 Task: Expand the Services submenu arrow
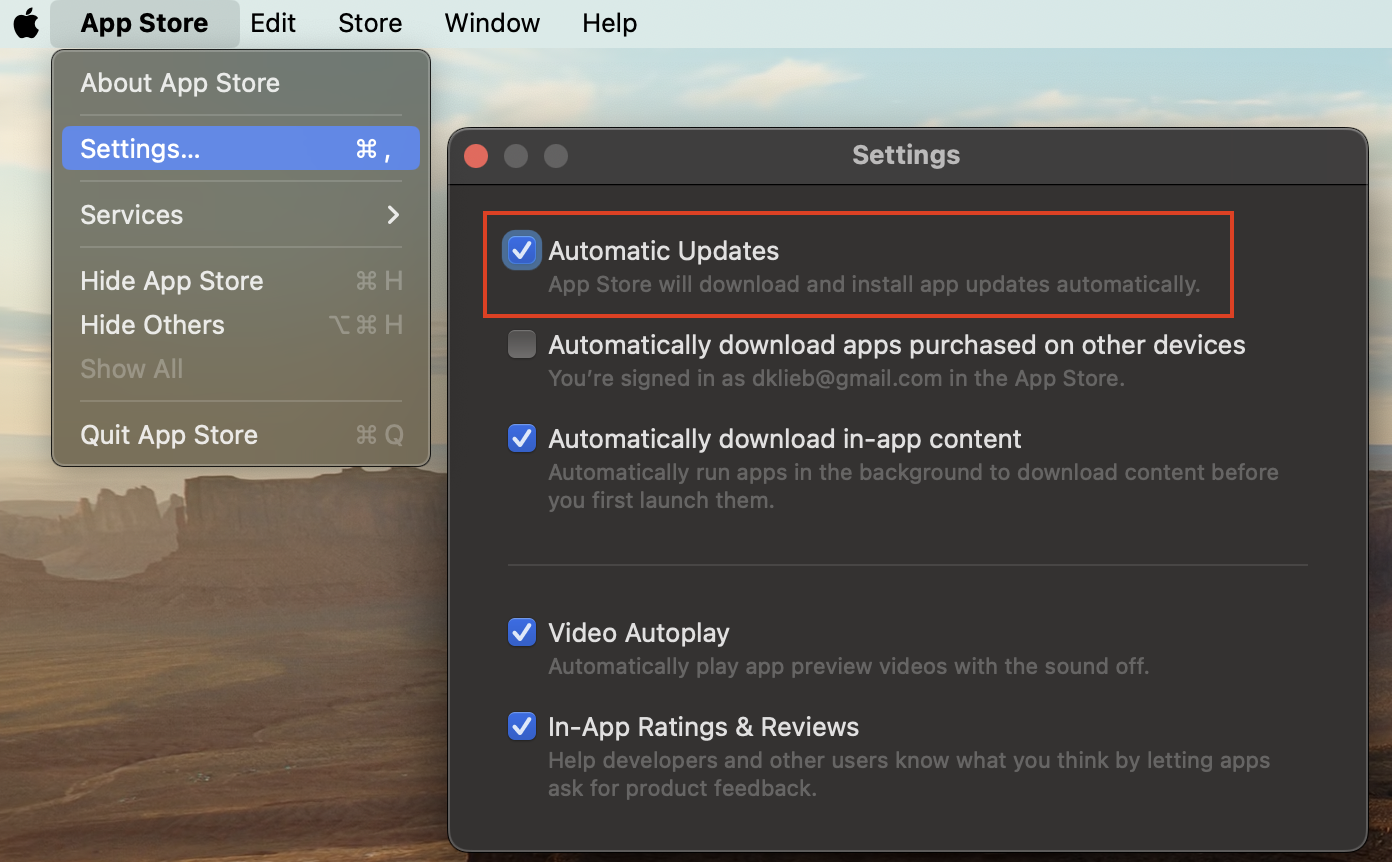393,215
